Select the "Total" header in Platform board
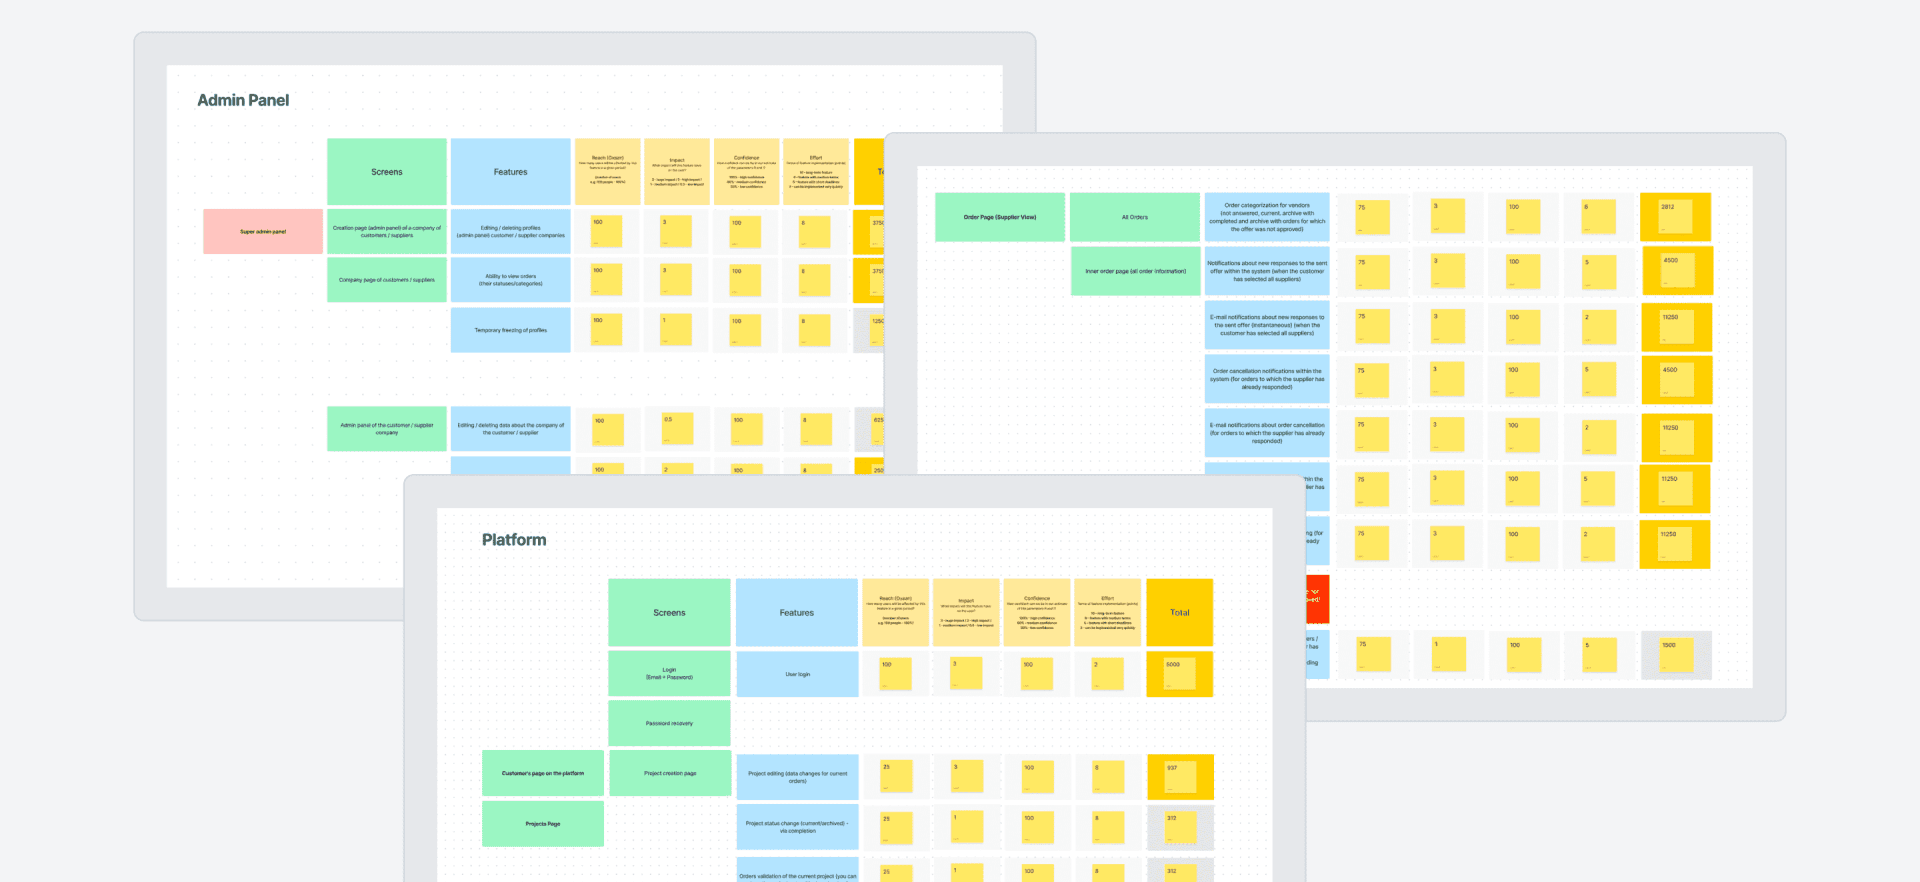Viewport: 1920px width, 882px height. click(x=1180, y=613)
